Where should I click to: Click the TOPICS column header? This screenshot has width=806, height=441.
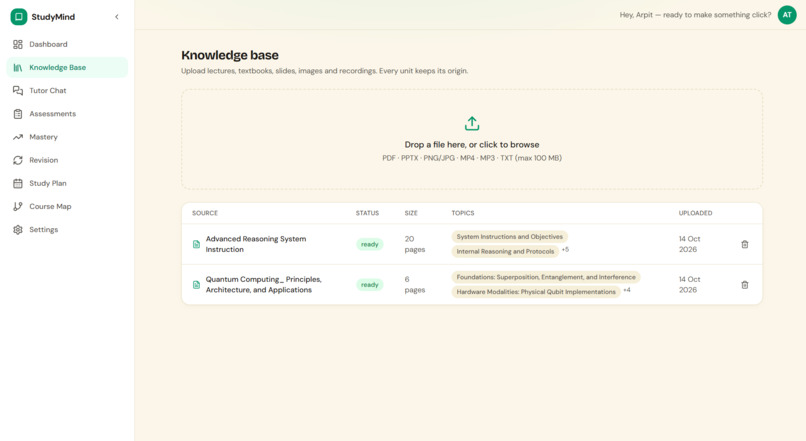[x=463, y=213]
